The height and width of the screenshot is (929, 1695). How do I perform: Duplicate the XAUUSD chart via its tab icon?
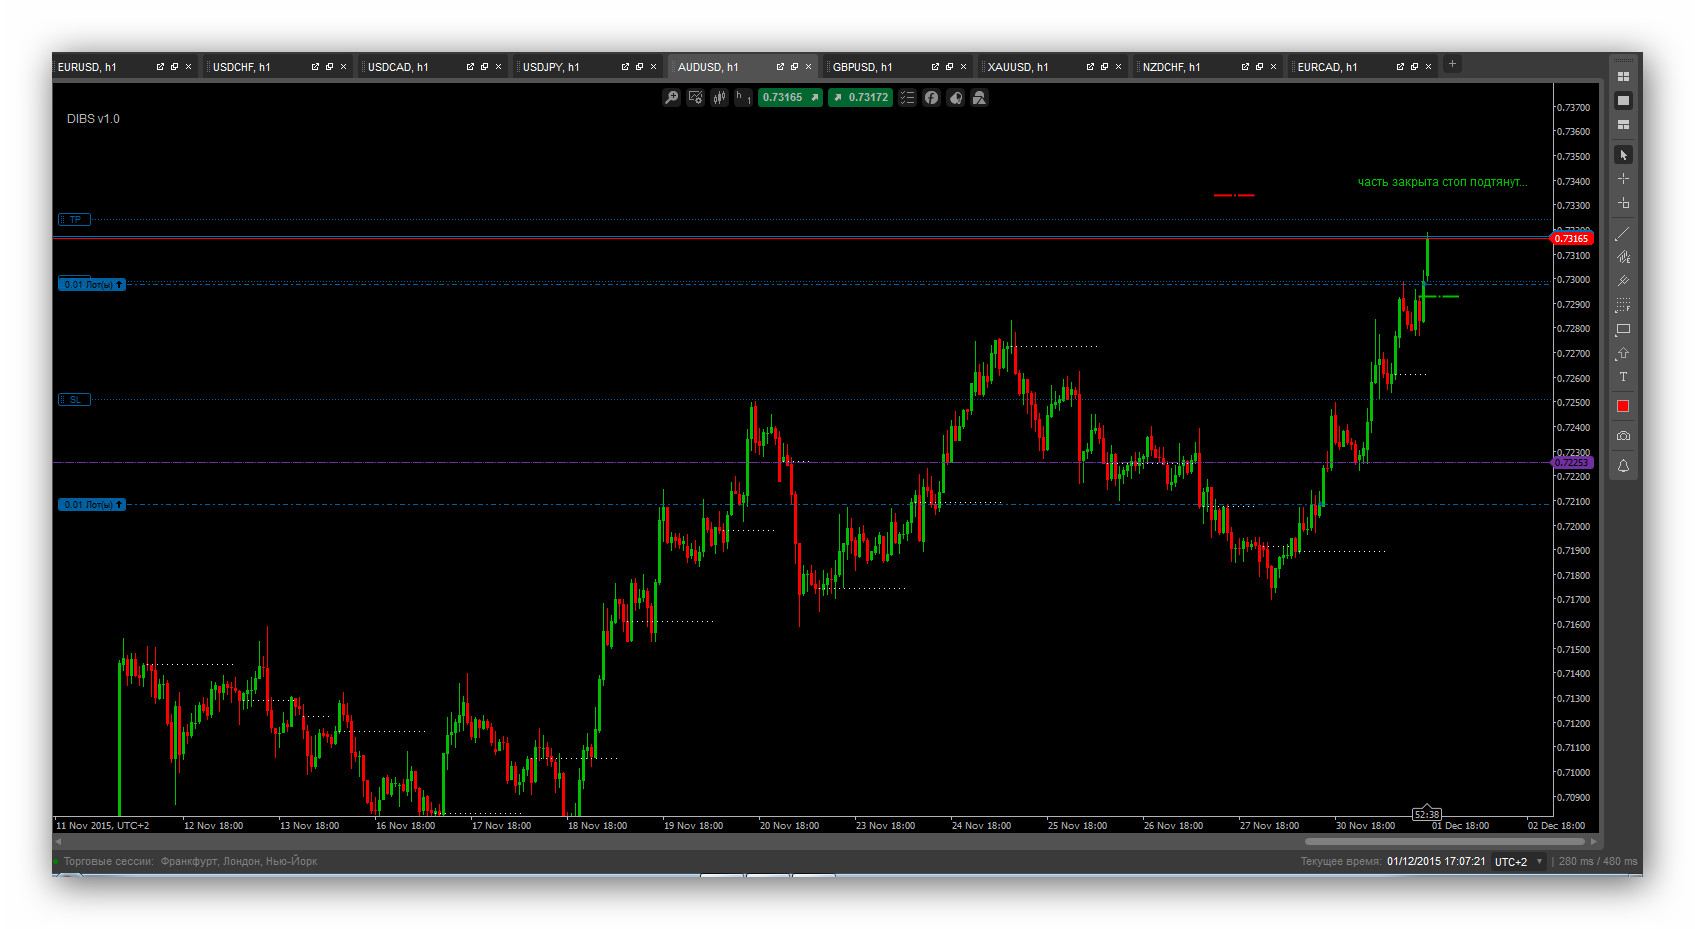click(x=1104, y=67)
